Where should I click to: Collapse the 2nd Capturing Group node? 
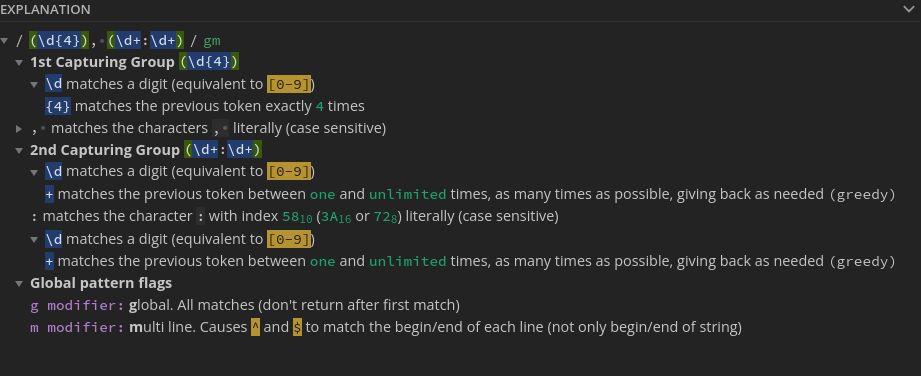[x=19, y=150]
